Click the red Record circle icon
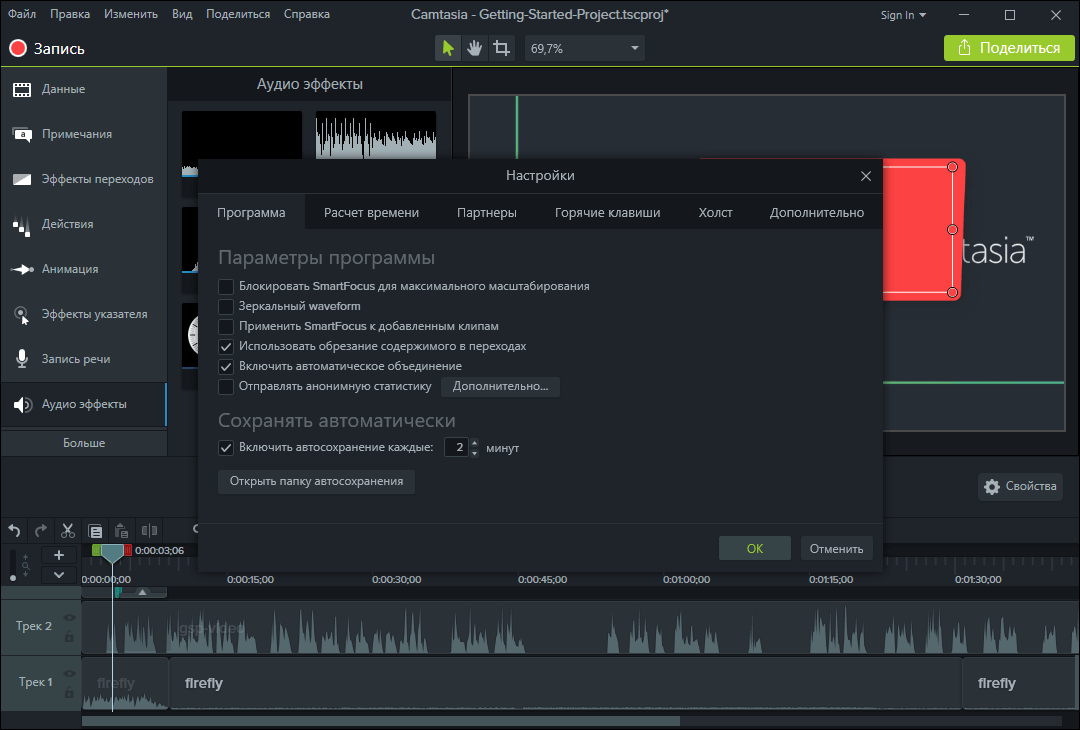Viewport: 1080px width, 730px height. [x=18, y=48]
